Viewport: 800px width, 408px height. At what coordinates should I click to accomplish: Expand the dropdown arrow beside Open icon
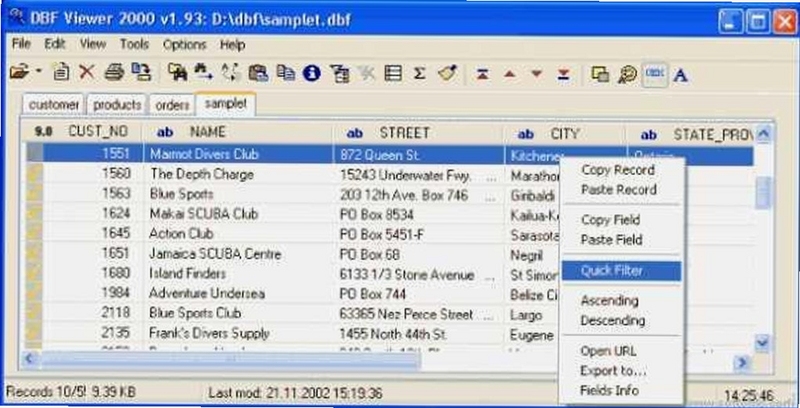coord(39,71)
